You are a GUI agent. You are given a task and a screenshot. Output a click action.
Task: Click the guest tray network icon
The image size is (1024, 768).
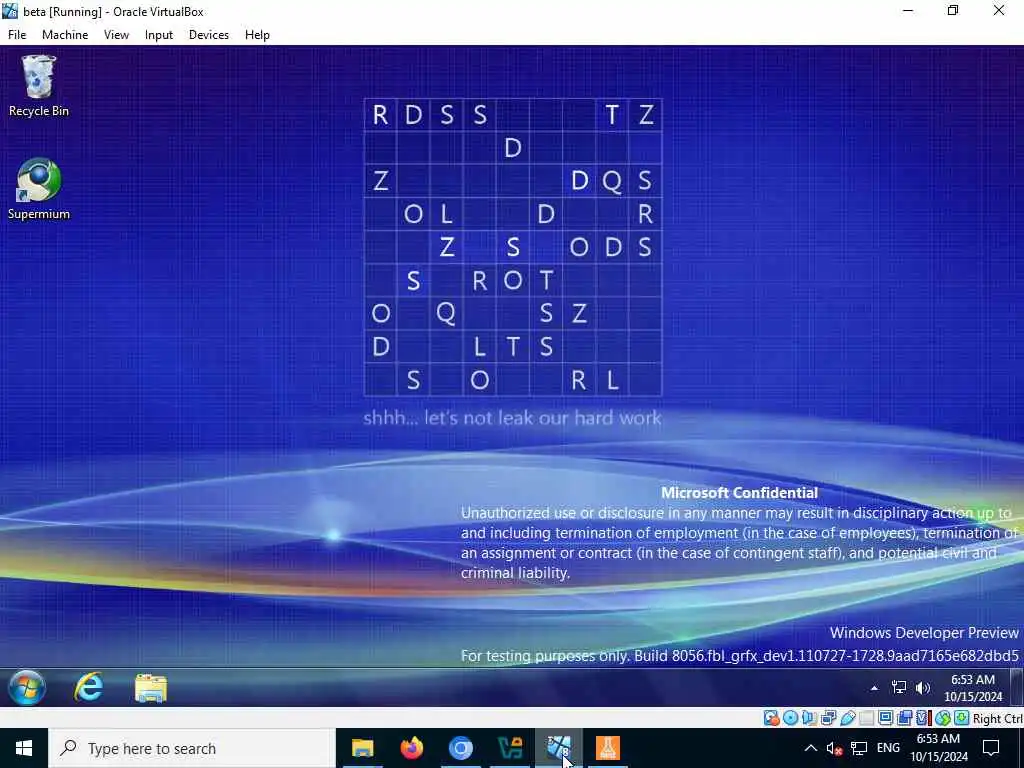[x=899, y=687]
